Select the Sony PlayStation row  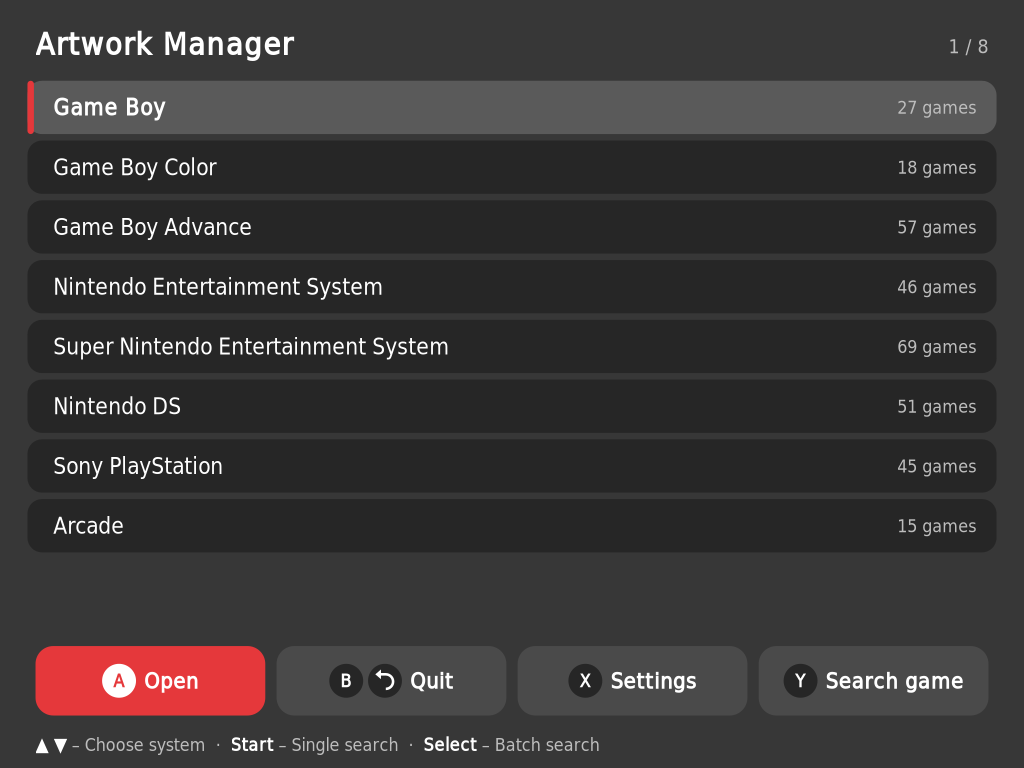512,466
